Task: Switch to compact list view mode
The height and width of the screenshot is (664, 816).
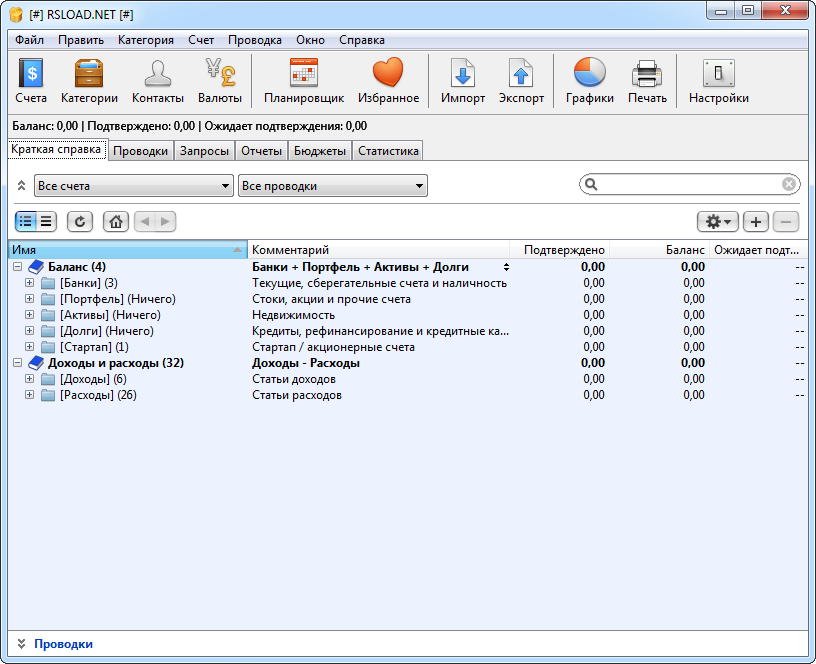Action: click(44, 221)
